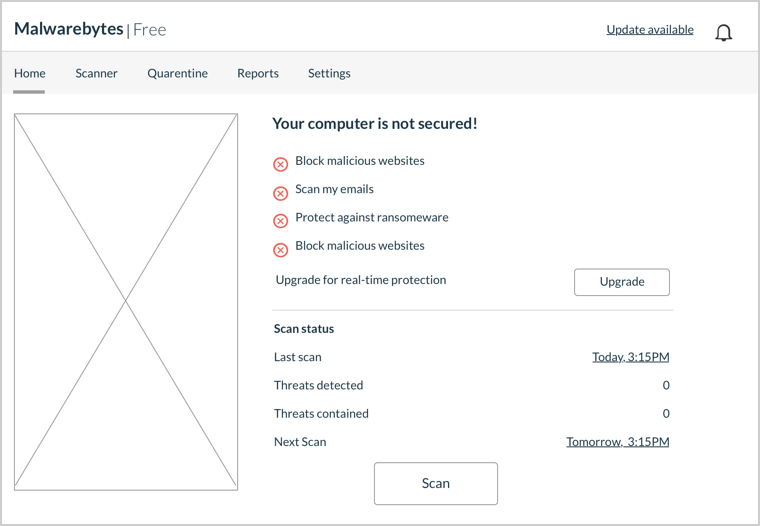Click the Upgrade for real-time protection text
760x526 pixels.
click(361, 280)
